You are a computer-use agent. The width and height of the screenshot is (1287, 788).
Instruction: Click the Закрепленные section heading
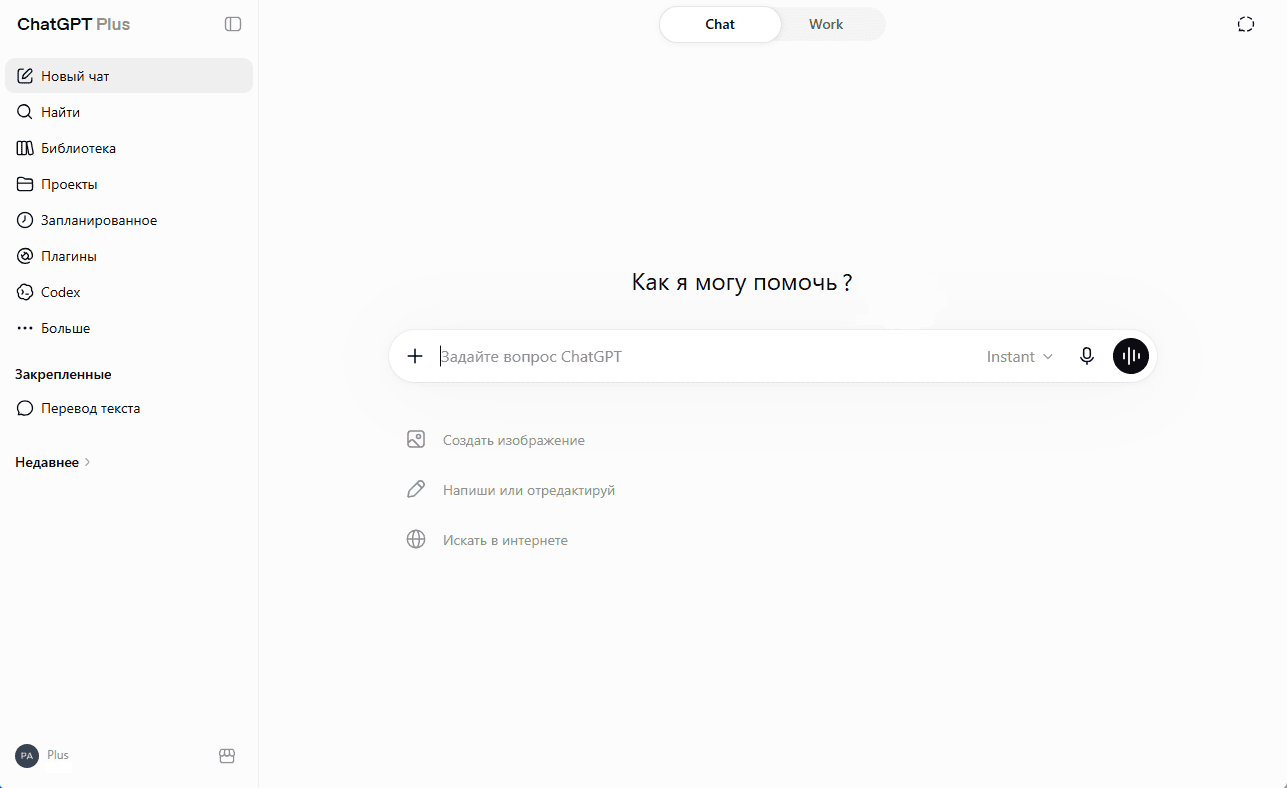(63, 374)
